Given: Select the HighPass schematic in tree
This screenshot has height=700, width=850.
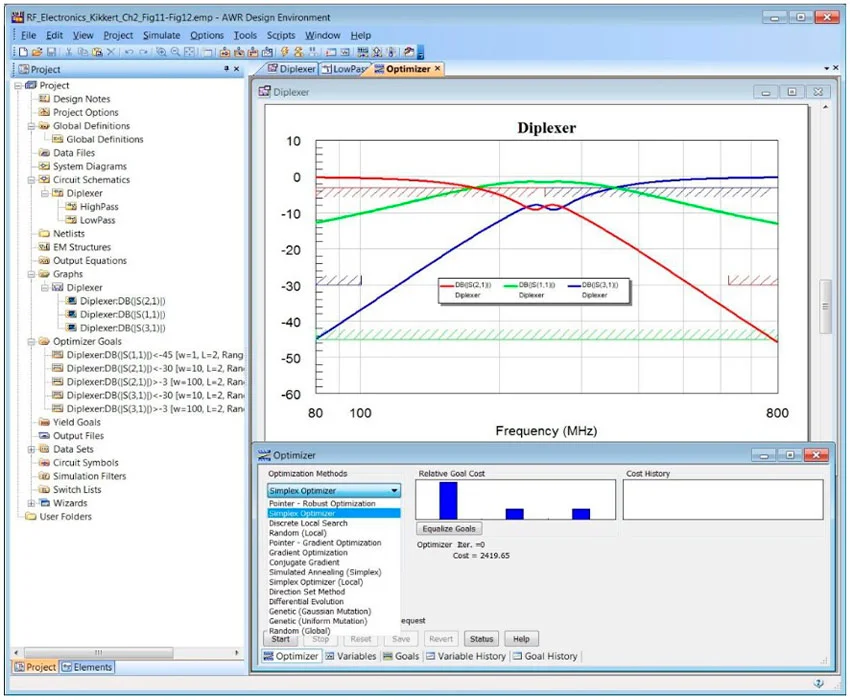Looking at the screenshot, I should point(99,207).
